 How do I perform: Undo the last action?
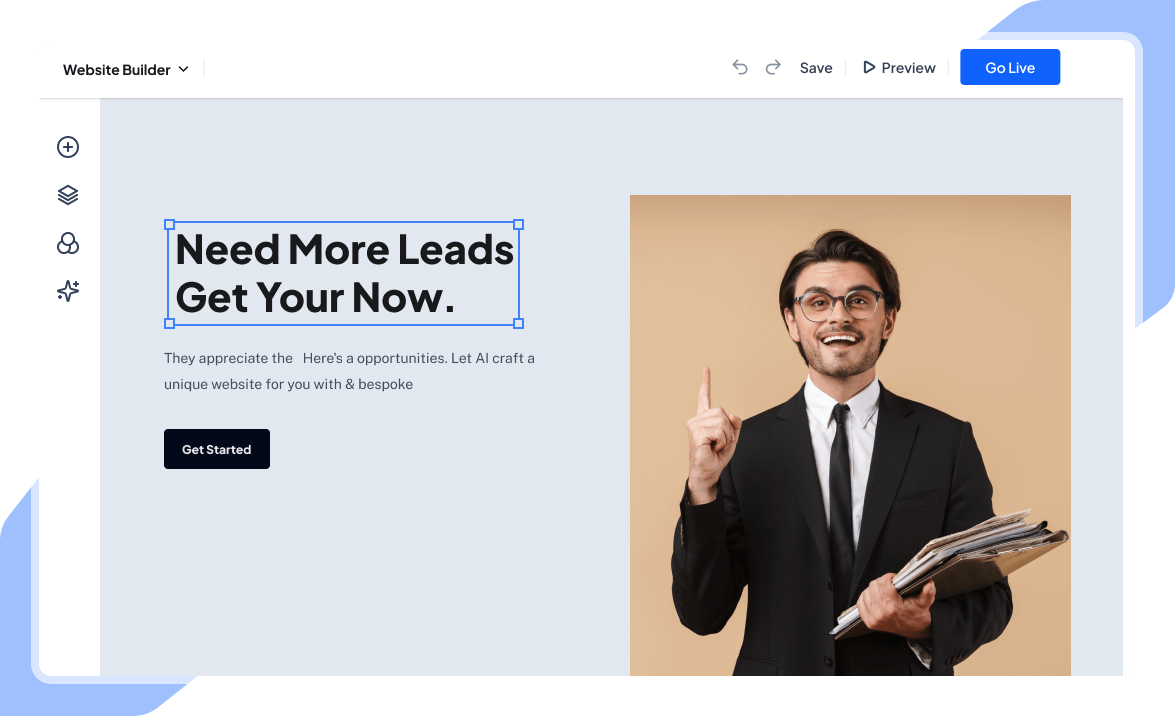[x=740, y=67]
